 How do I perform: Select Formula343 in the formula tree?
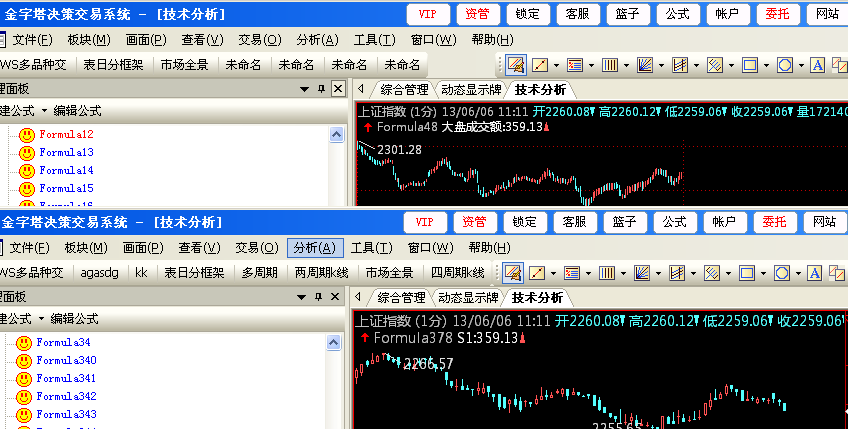[x=66, y=415]
